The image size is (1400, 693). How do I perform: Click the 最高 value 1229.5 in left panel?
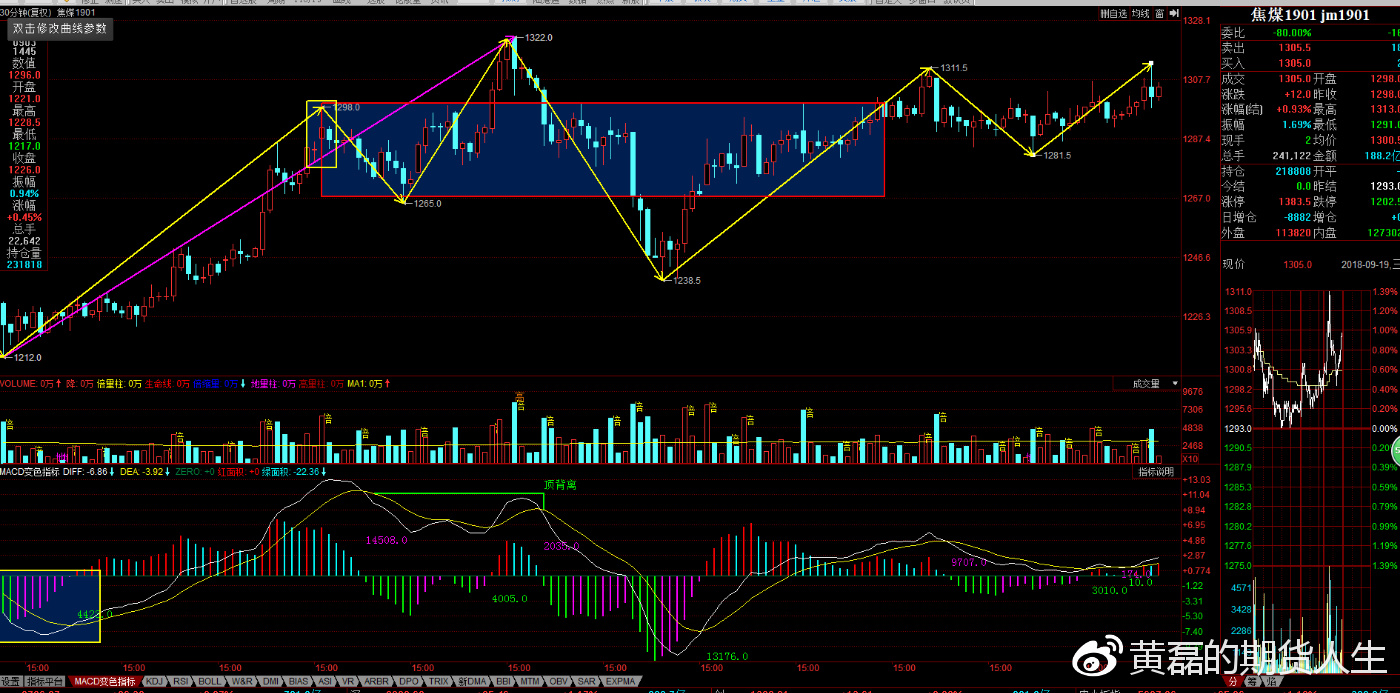pos(26,122)
